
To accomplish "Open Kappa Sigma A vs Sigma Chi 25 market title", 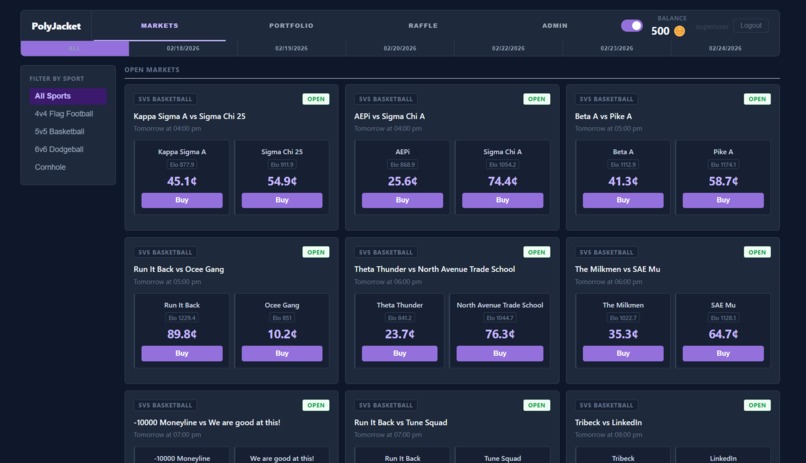I will (189, 117).
